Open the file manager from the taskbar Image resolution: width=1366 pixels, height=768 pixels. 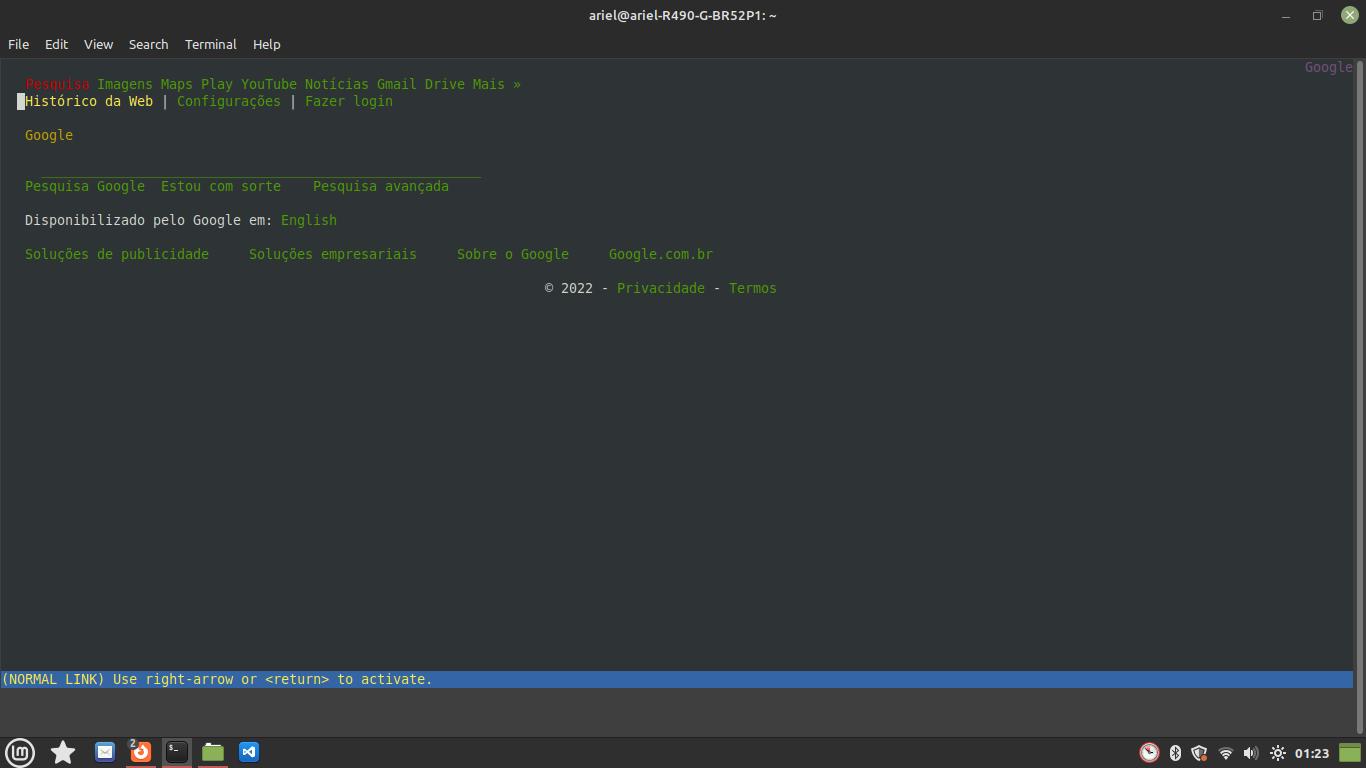coord(212,751)
